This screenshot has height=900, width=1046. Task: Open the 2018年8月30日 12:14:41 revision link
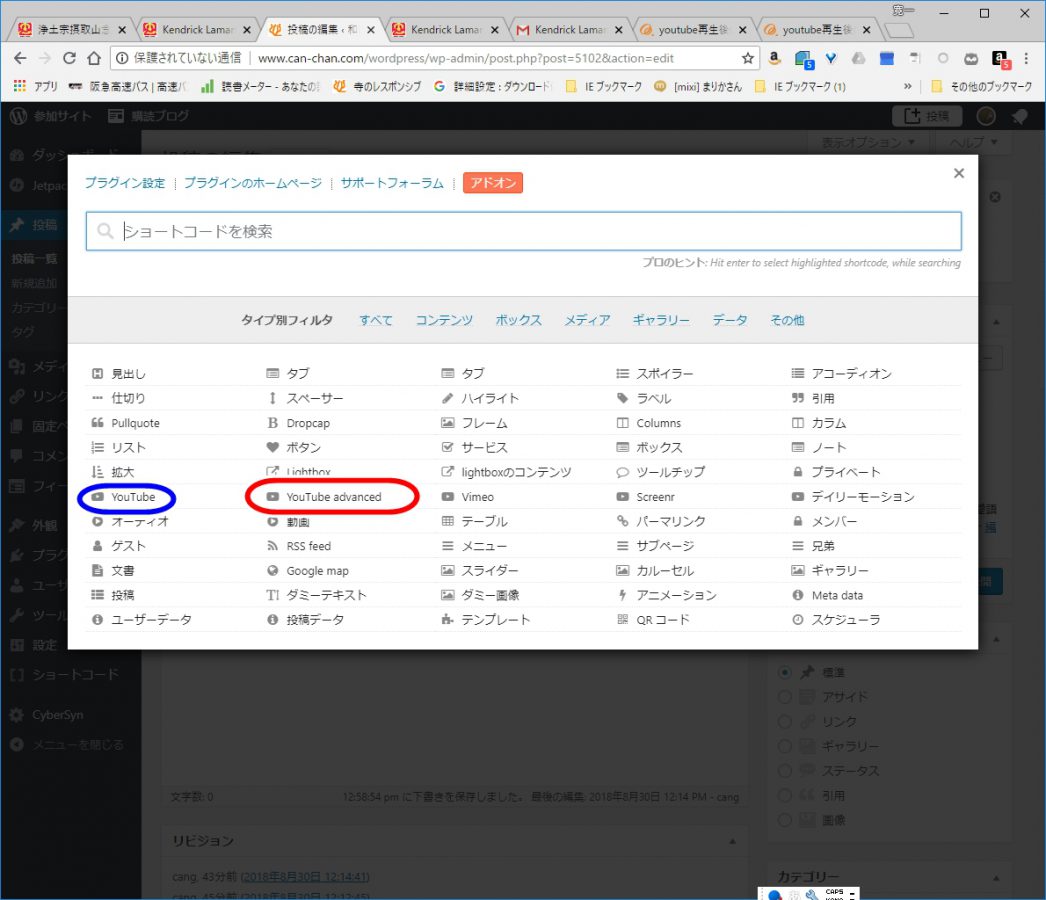pyautogui.click(x=305, y=877)
